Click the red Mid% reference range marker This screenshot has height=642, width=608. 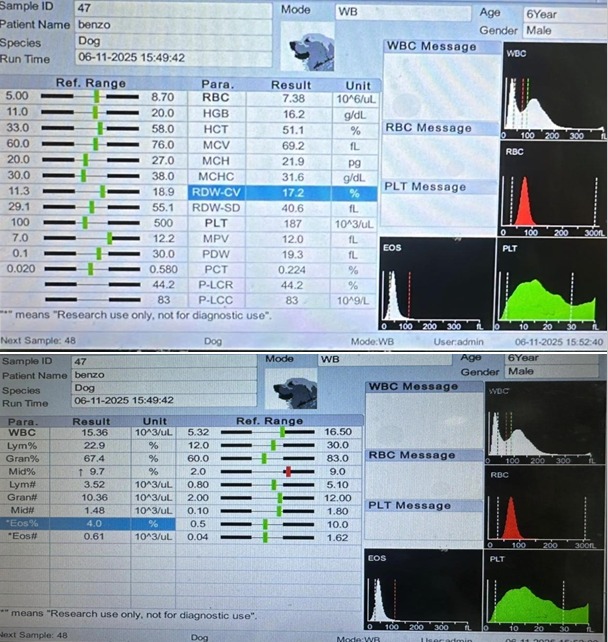click(x=286, y=470)
